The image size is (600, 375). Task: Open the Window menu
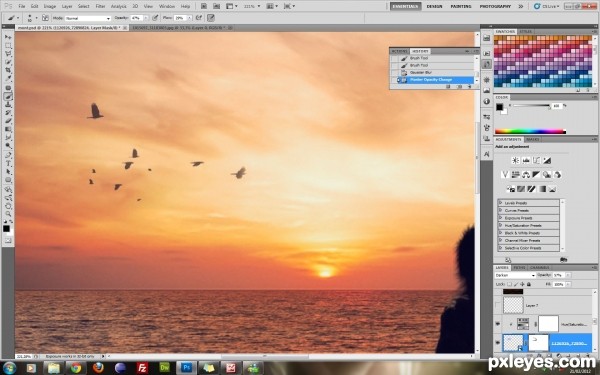click(167, 6)
